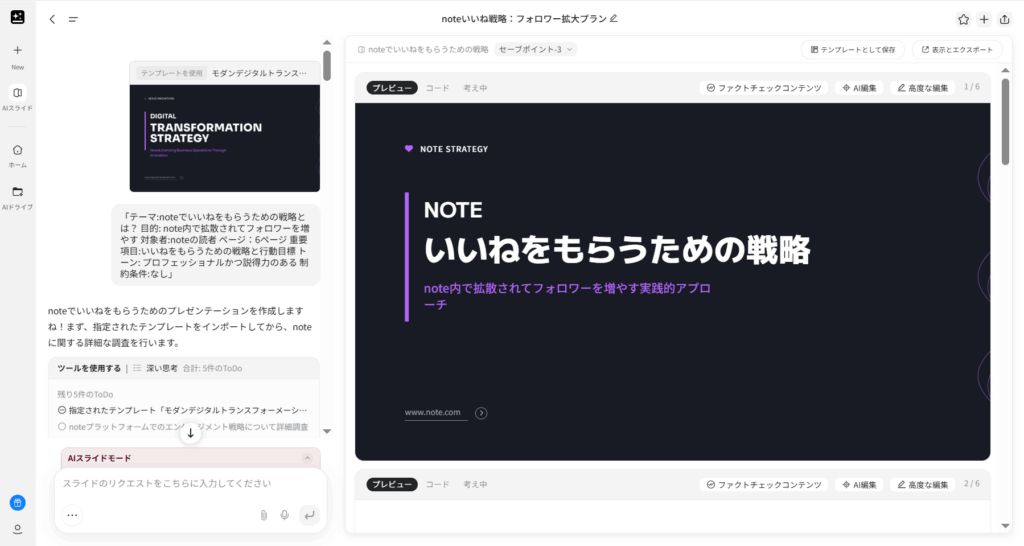Click the share upload icon at top right
Viewport: 1024px width, 546px height.
pos(1004,19)
